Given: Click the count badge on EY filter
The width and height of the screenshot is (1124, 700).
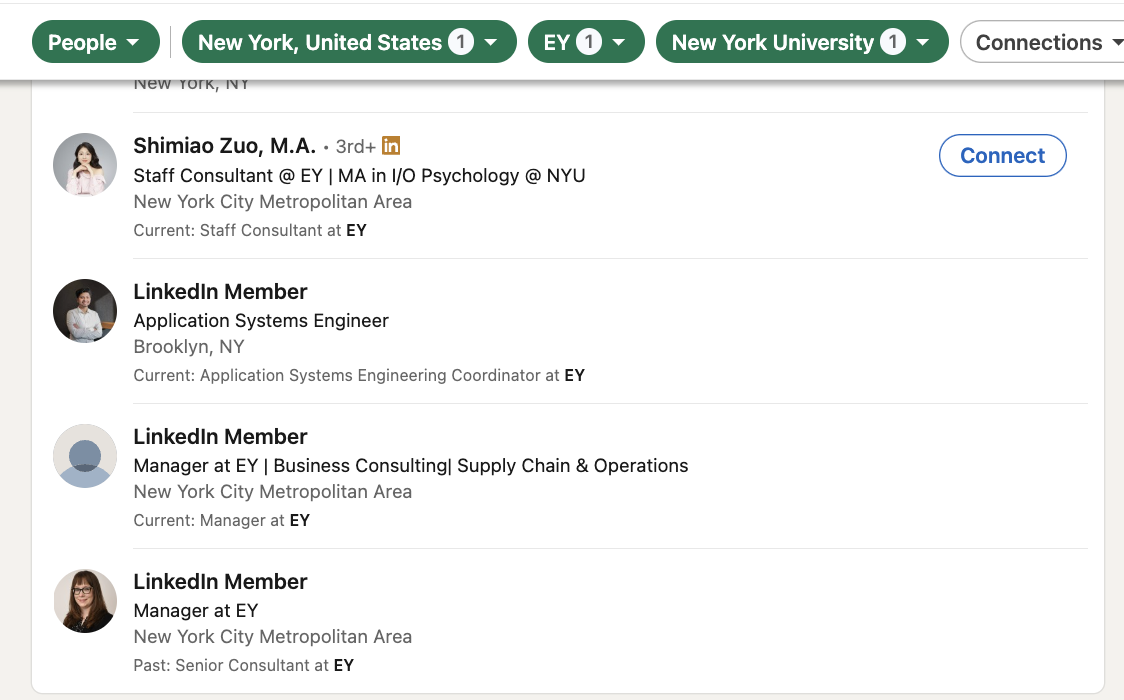Looking at the screenshot, I should pyautogui.click(x=589, y=42).
